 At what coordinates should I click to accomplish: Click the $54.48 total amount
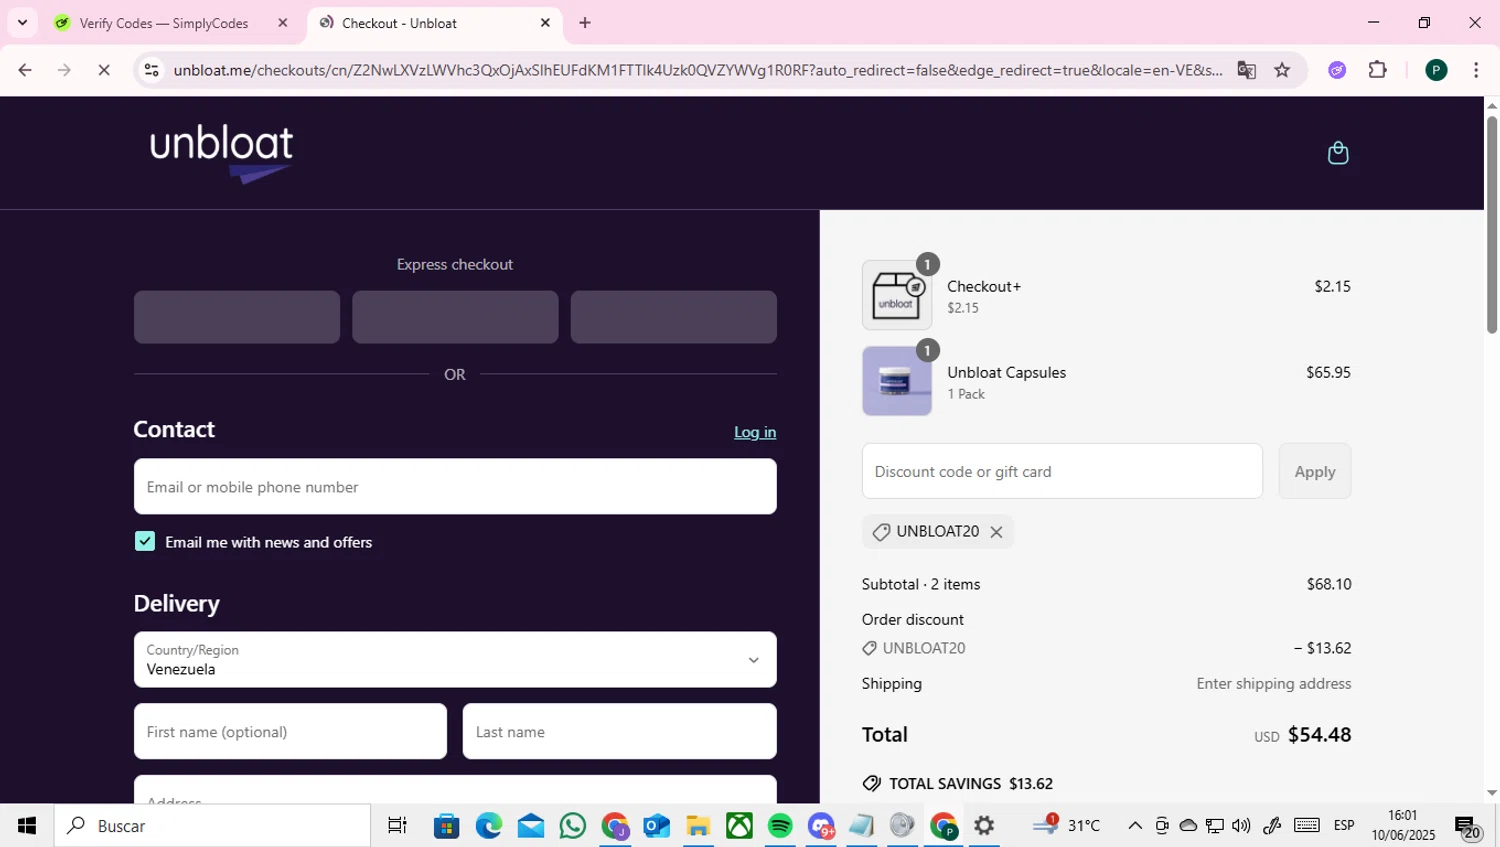pos(1319,734)
